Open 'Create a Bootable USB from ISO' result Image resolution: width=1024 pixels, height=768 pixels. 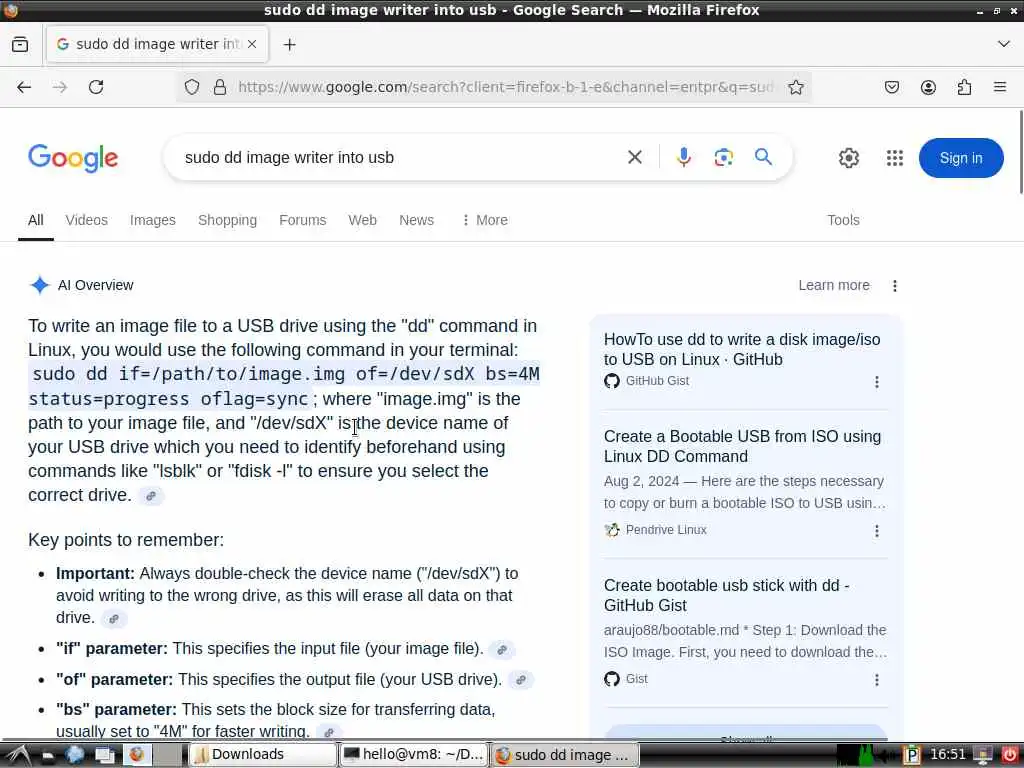[x=742, y=446]
